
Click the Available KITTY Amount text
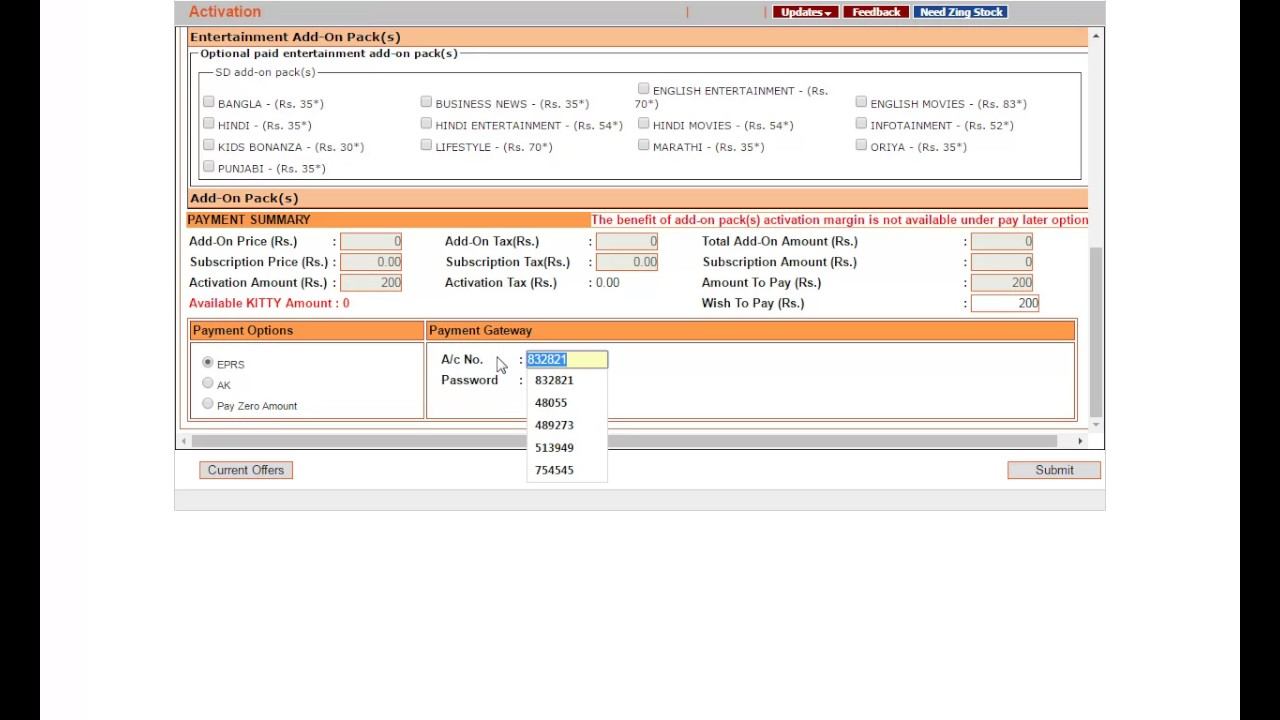point(269,303)
